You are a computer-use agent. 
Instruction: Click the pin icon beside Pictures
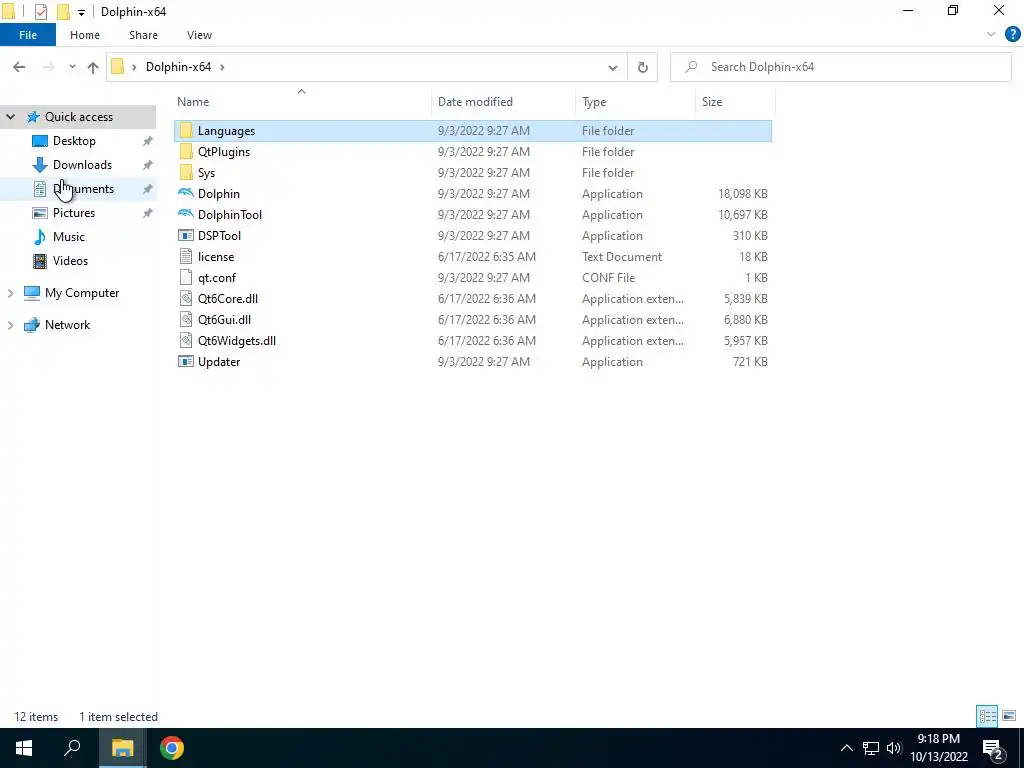click(148, 213)
